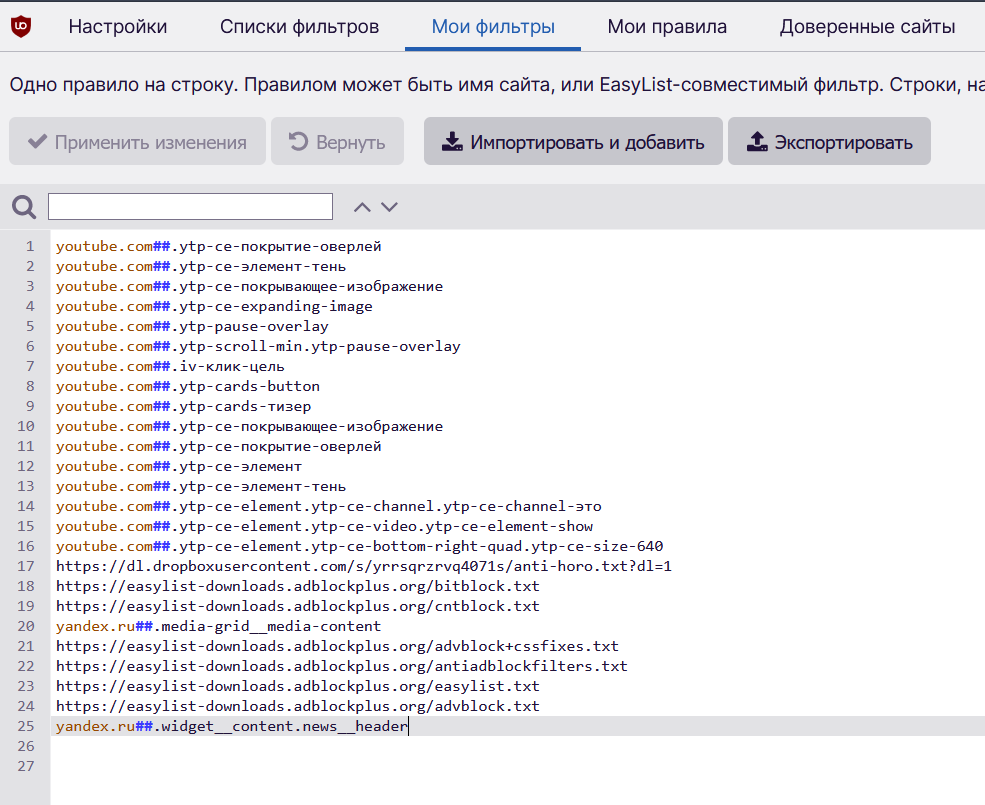
Task: Click line 5 ytp-pause-overlay filter
Action: (x=192, y=327)
